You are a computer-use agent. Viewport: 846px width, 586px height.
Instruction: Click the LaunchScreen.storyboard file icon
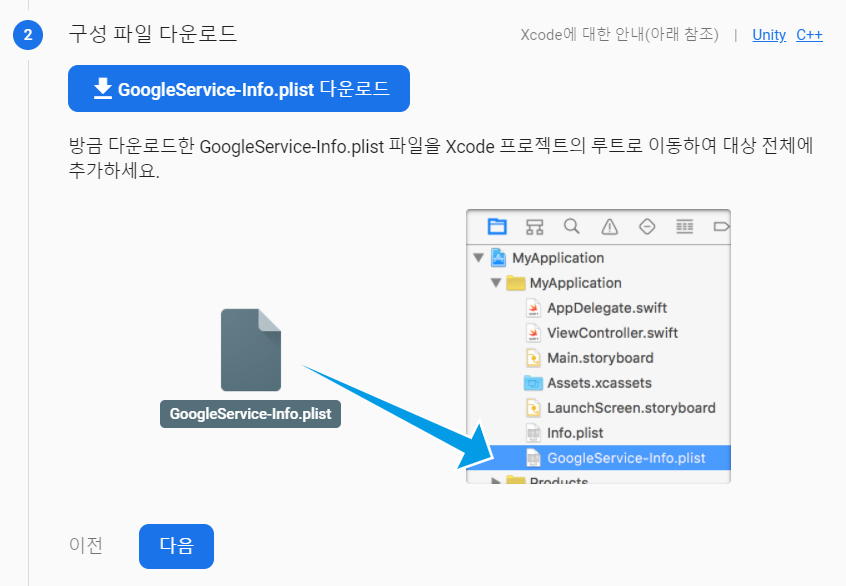pyautogui.click(x=533, y=408)
